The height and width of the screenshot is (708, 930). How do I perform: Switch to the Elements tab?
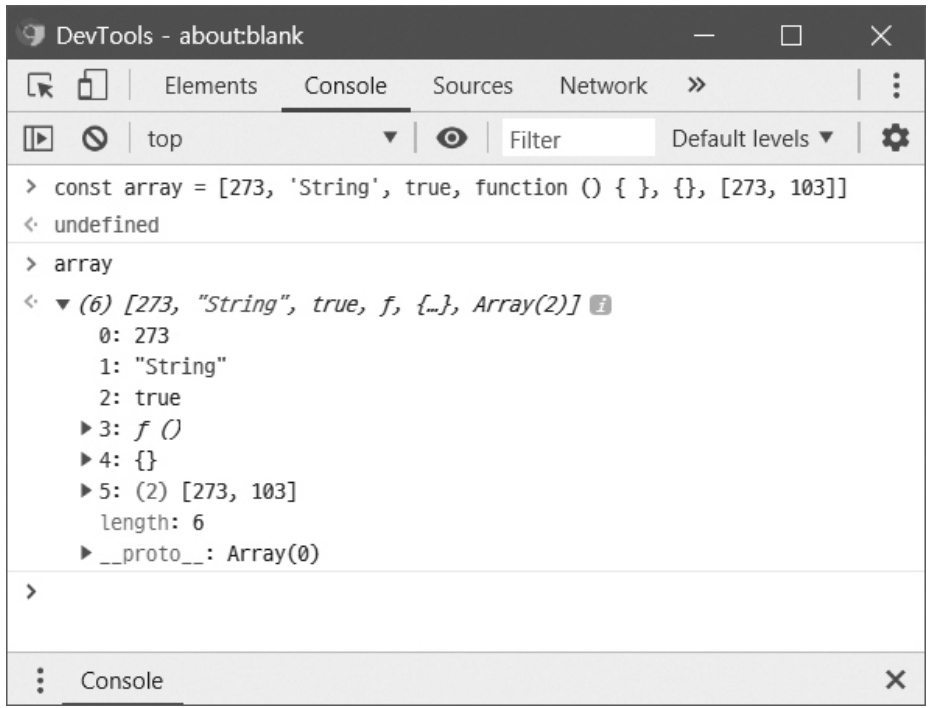[210, 86]
